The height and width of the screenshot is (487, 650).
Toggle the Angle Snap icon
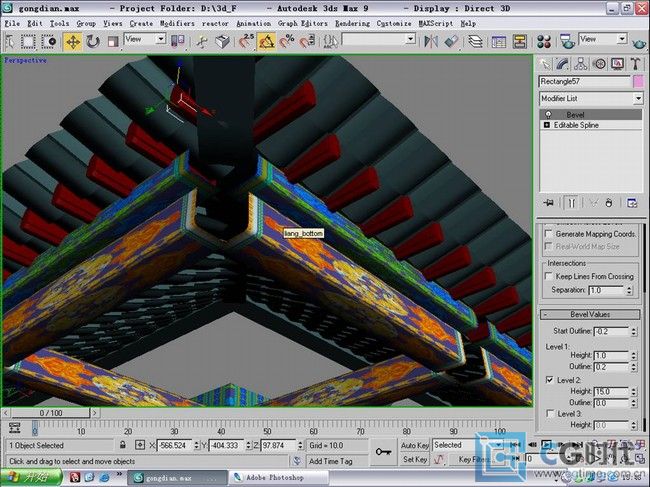point(267,41)
